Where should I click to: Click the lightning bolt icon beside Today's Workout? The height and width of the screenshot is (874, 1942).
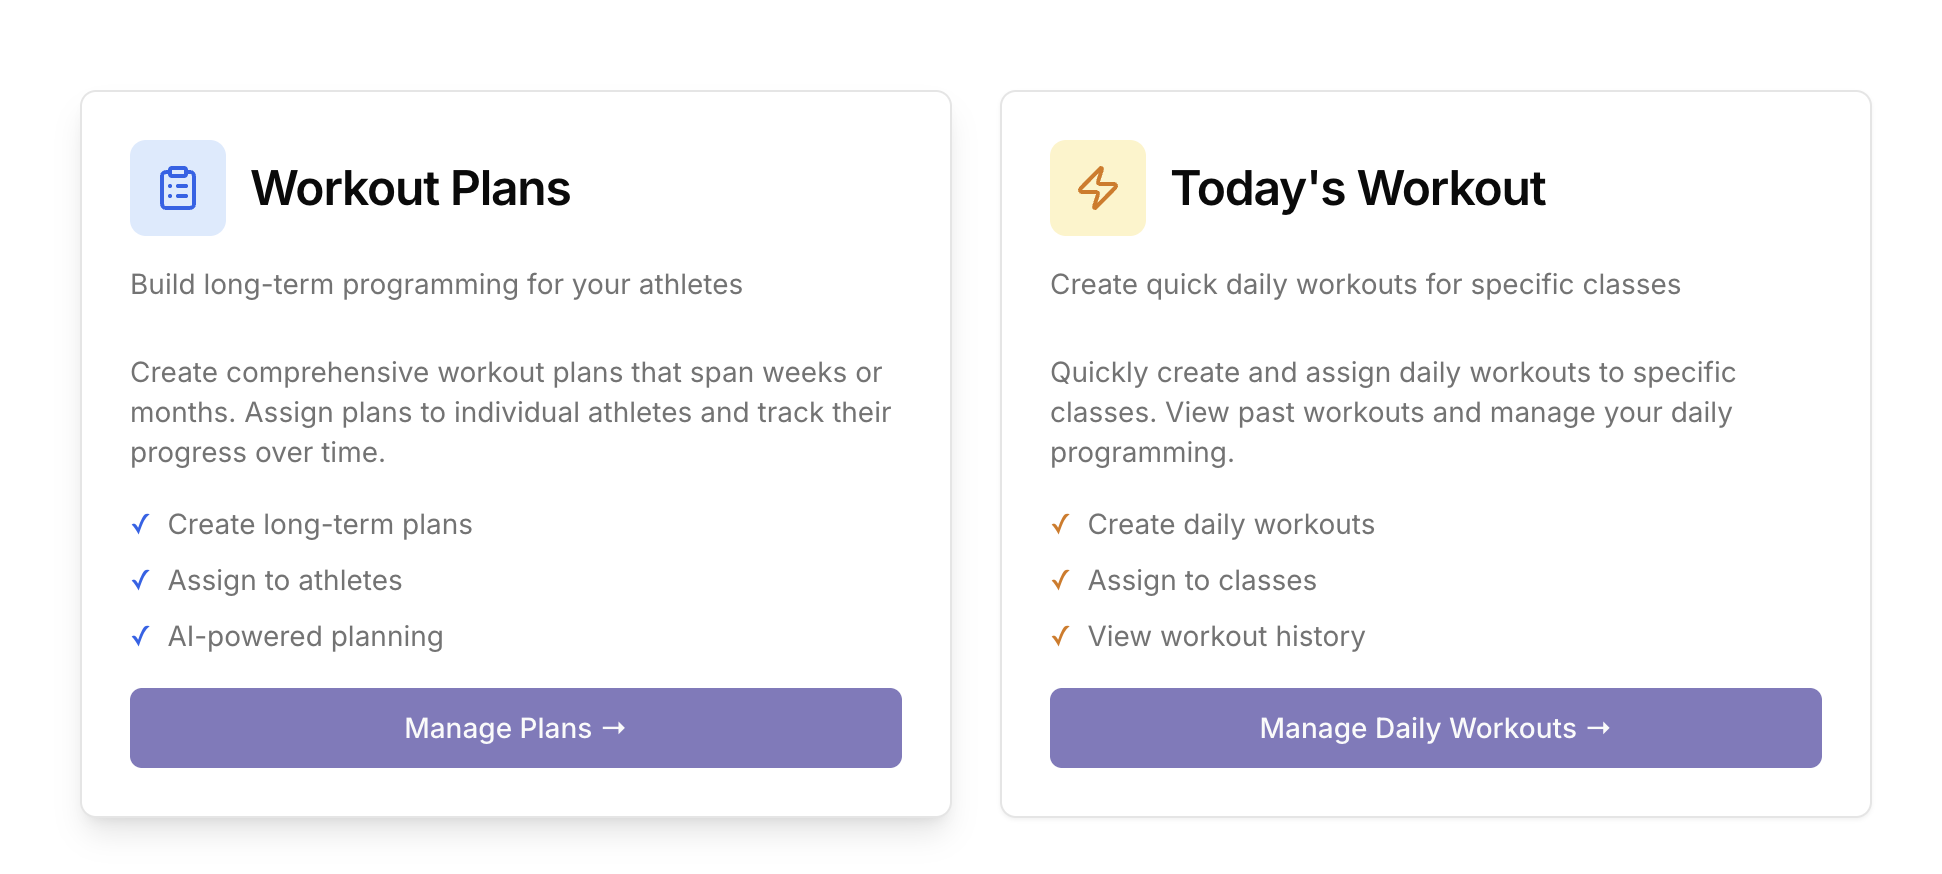tap(1097, 188)
